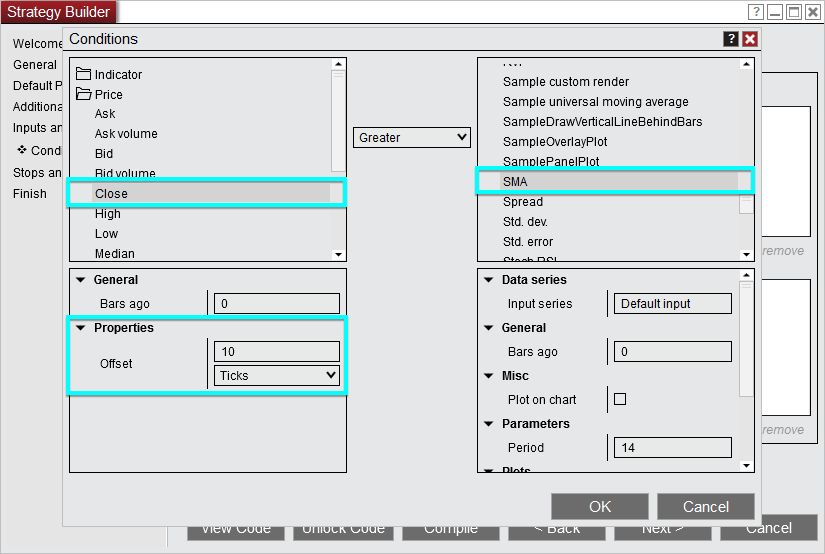Click the Period field showing 14
This screenshot has height=554, width=825.
pyautogui.click(x=672, y=448)
